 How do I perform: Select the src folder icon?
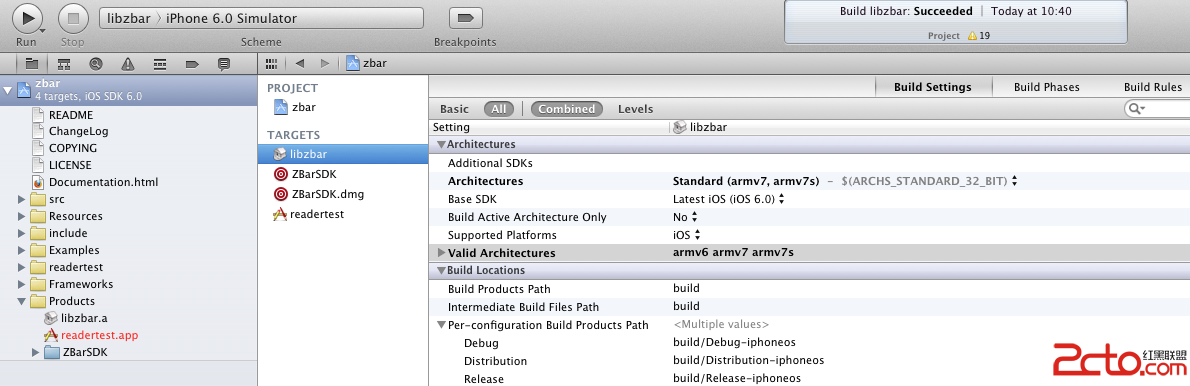coord(38,199)
